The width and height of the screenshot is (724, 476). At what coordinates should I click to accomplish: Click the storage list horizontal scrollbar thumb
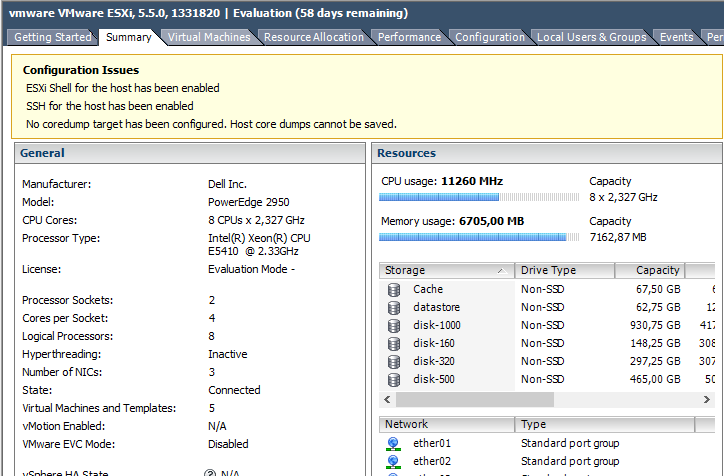[475, 399]
